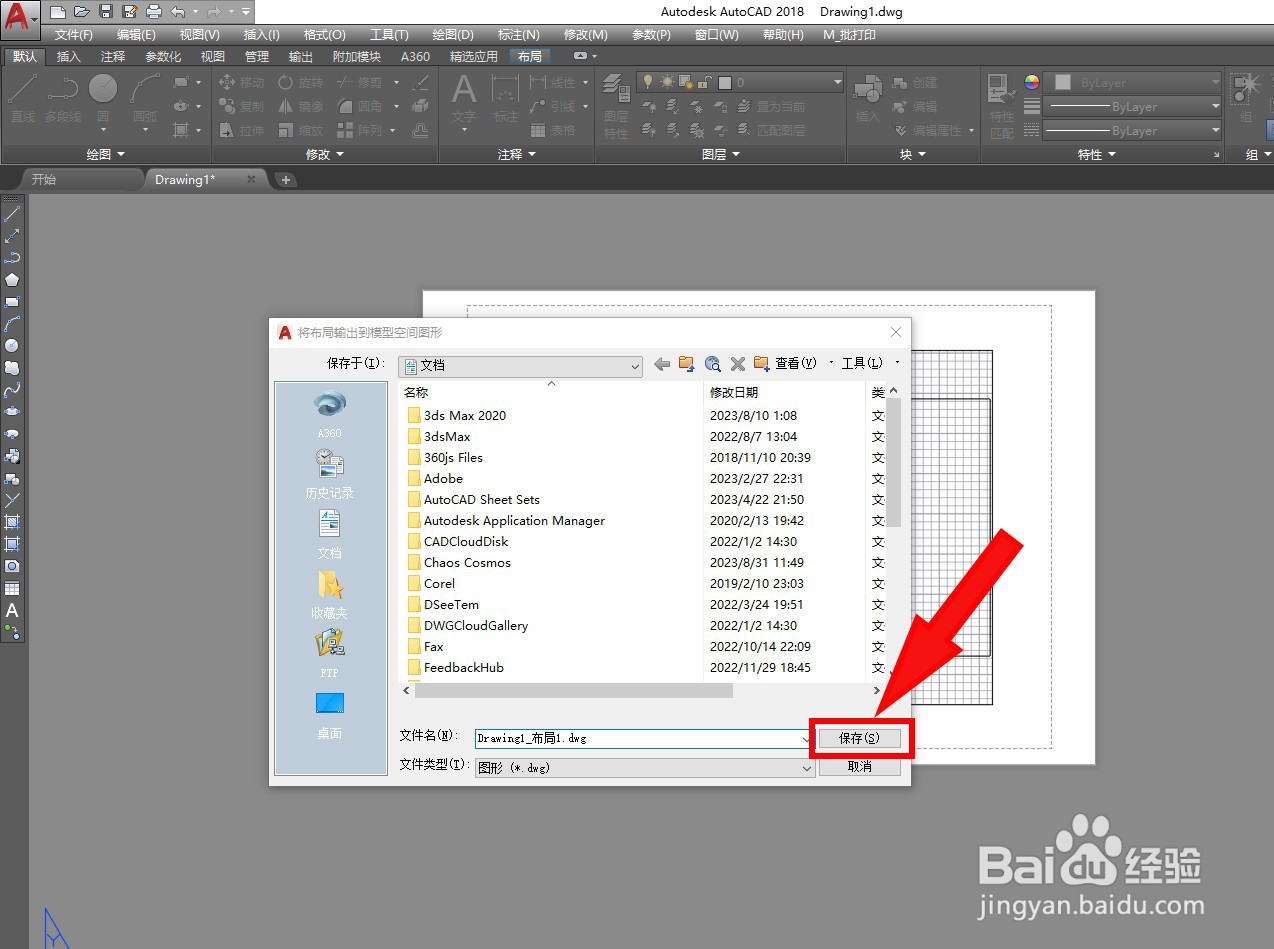Open 历史记录 (History) in the dialog sidebar

[x=330, y=474]
